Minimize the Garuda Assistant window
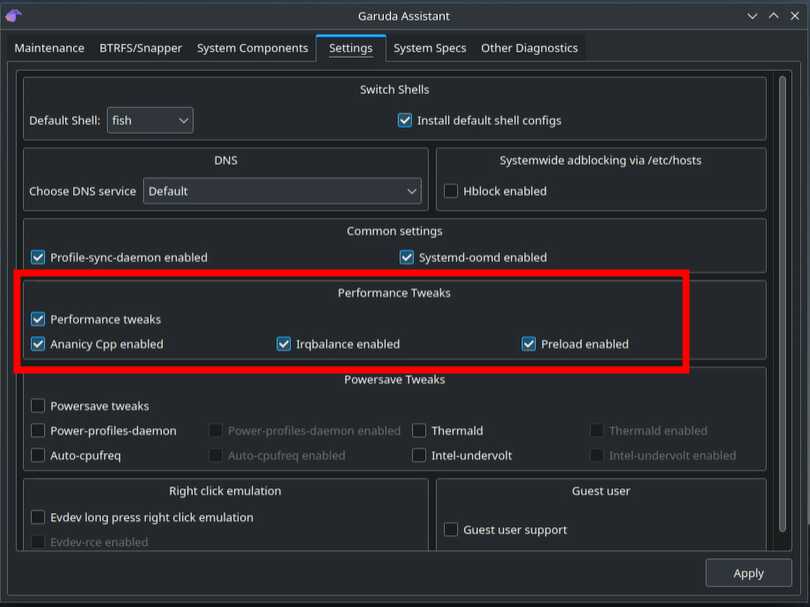This screenshot has width=810, height=607. pos(752,16)
